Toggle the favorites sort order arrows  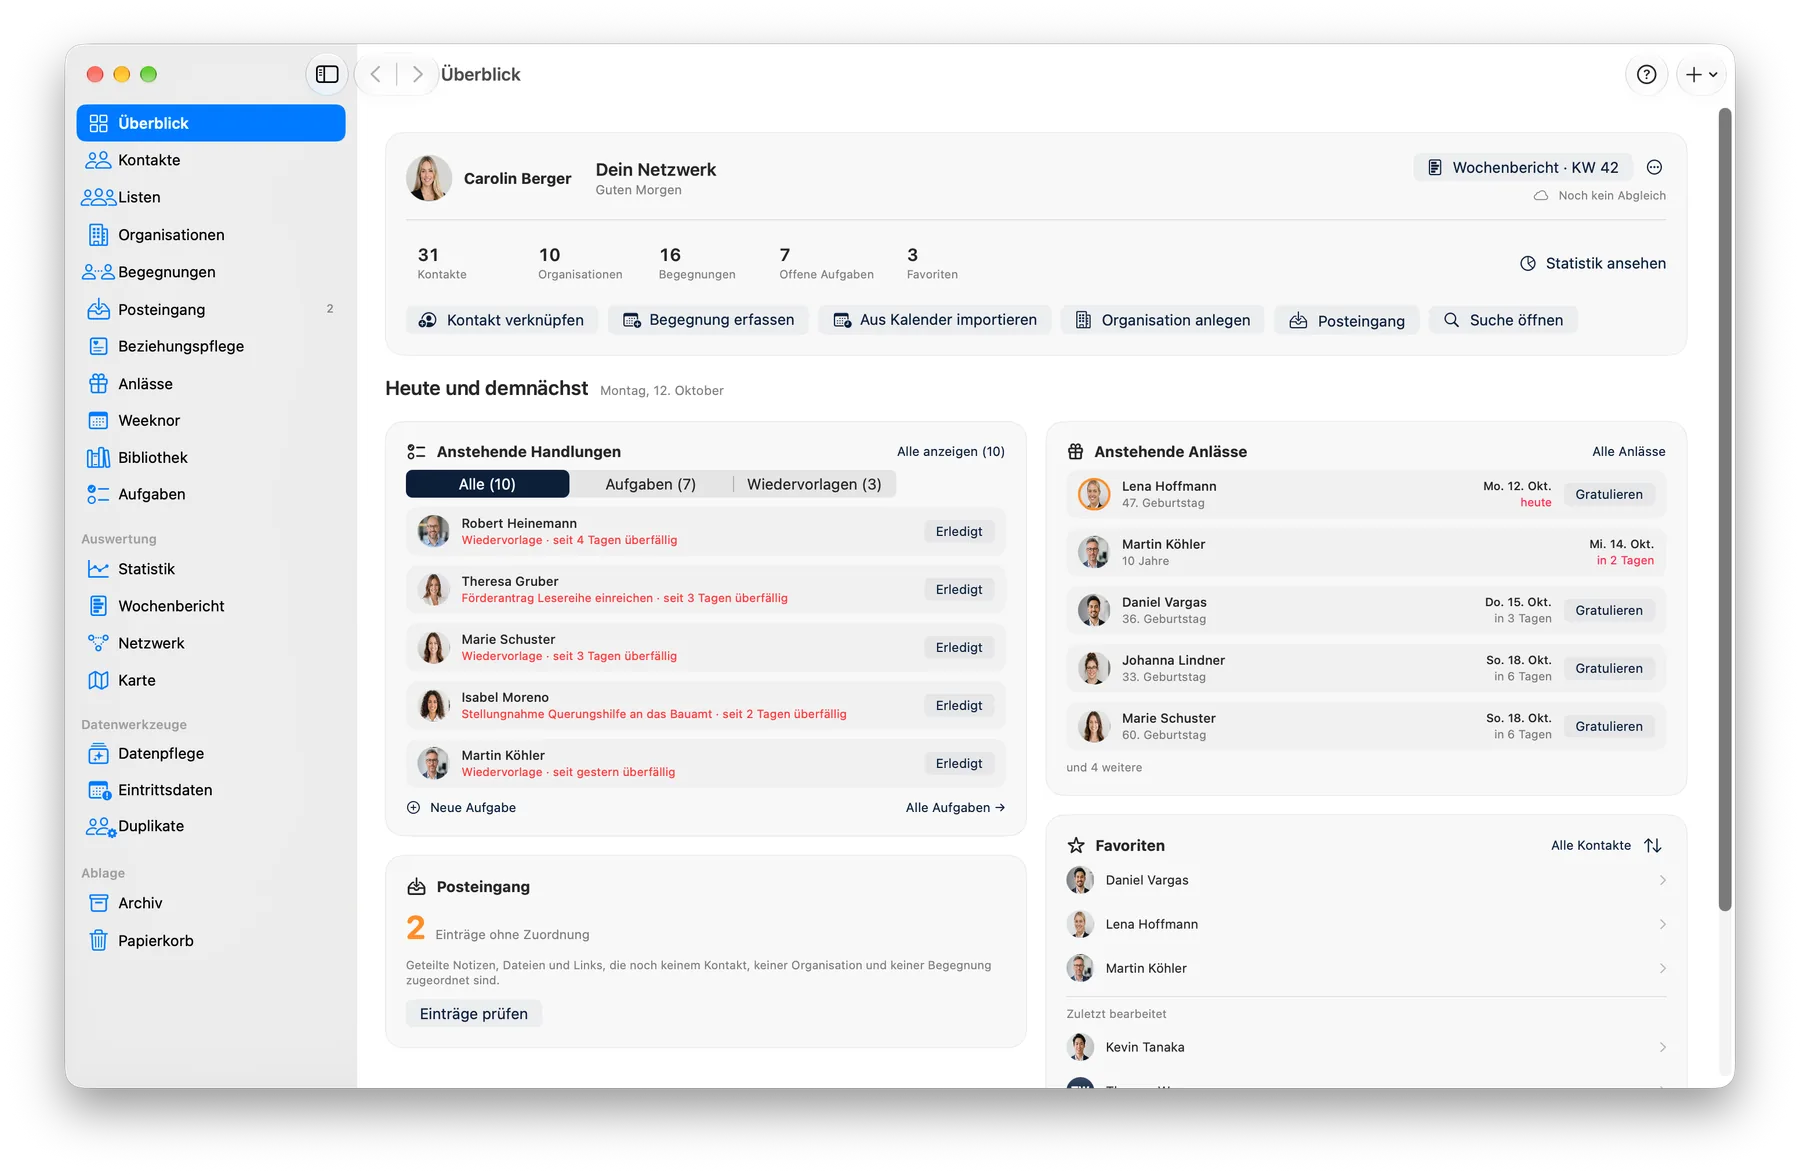pos(1653,845)
